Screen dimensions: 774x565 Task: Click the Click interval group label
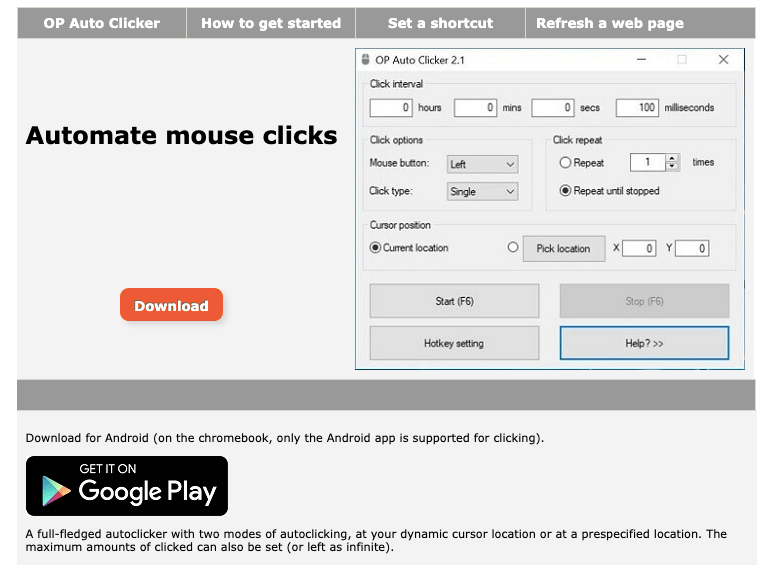(396, 84)
